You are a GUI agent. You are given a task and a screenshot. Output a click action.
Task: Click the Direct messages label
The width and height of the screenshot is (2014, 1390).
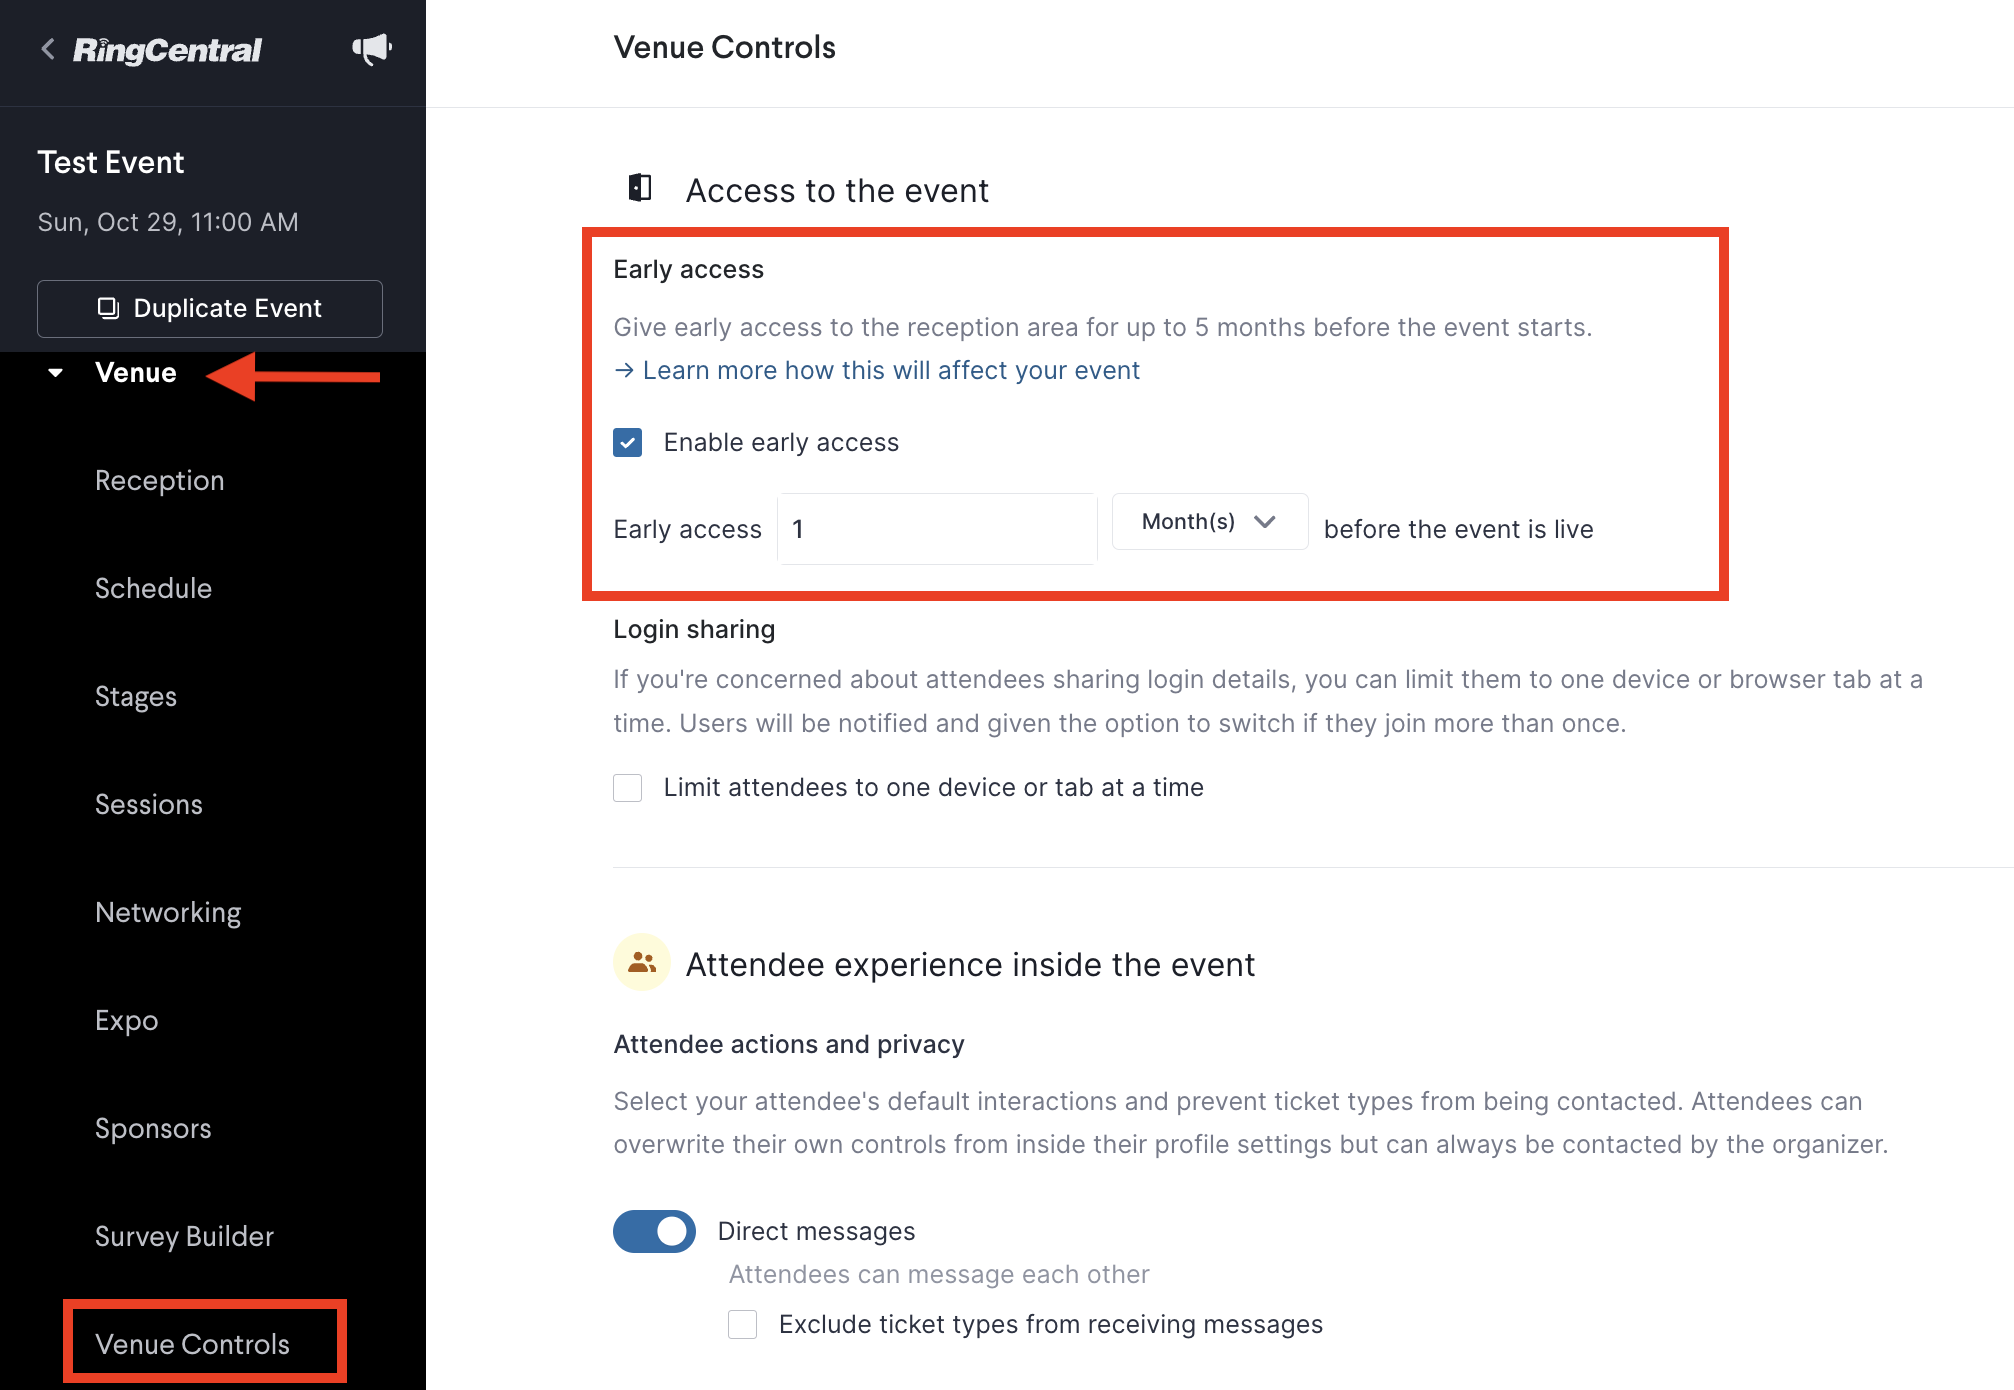pos(816,1231)
